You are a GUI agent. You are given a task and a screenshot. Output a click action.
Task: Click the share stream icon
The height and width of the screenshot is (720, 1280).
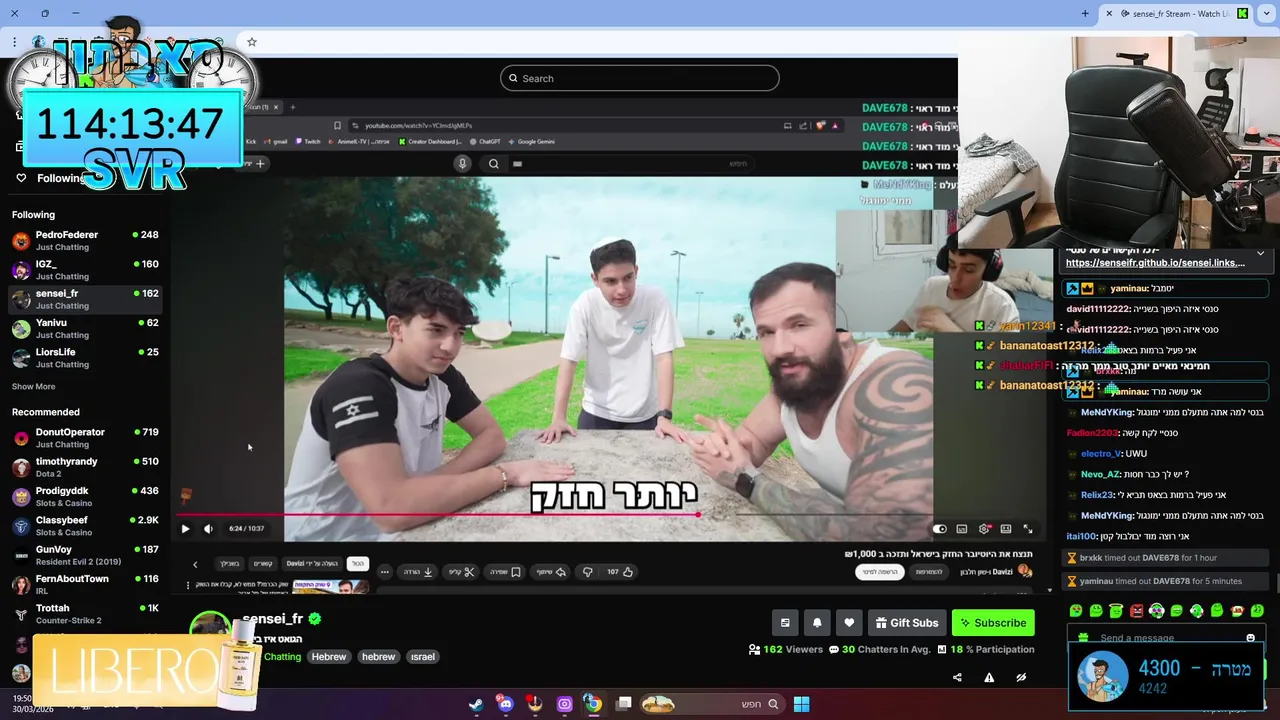point(957,677)
